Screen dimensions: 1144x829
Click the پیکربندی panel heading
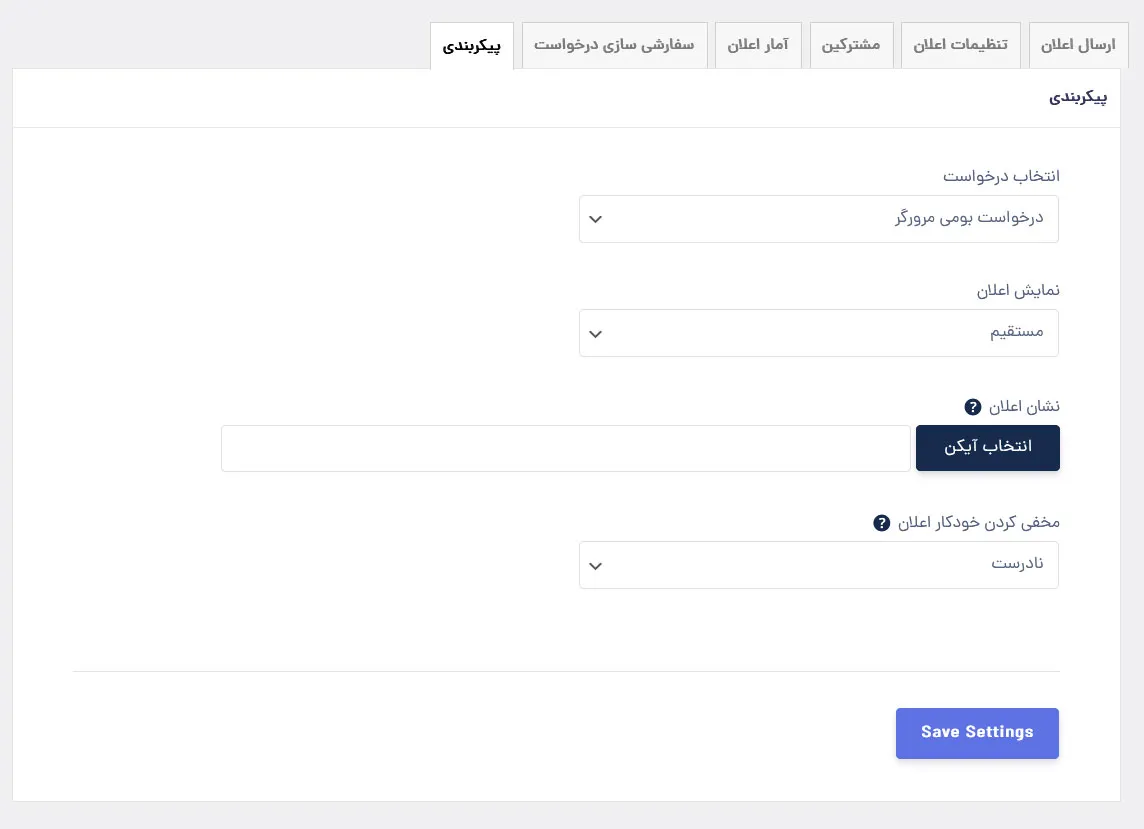point(1078,98)
